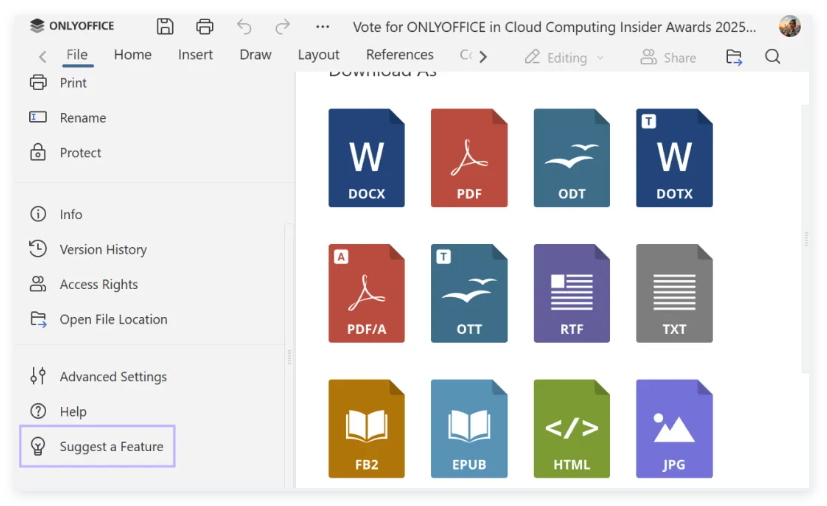
Task: Click the user profile avatar
Action: [x=789, y=27]
